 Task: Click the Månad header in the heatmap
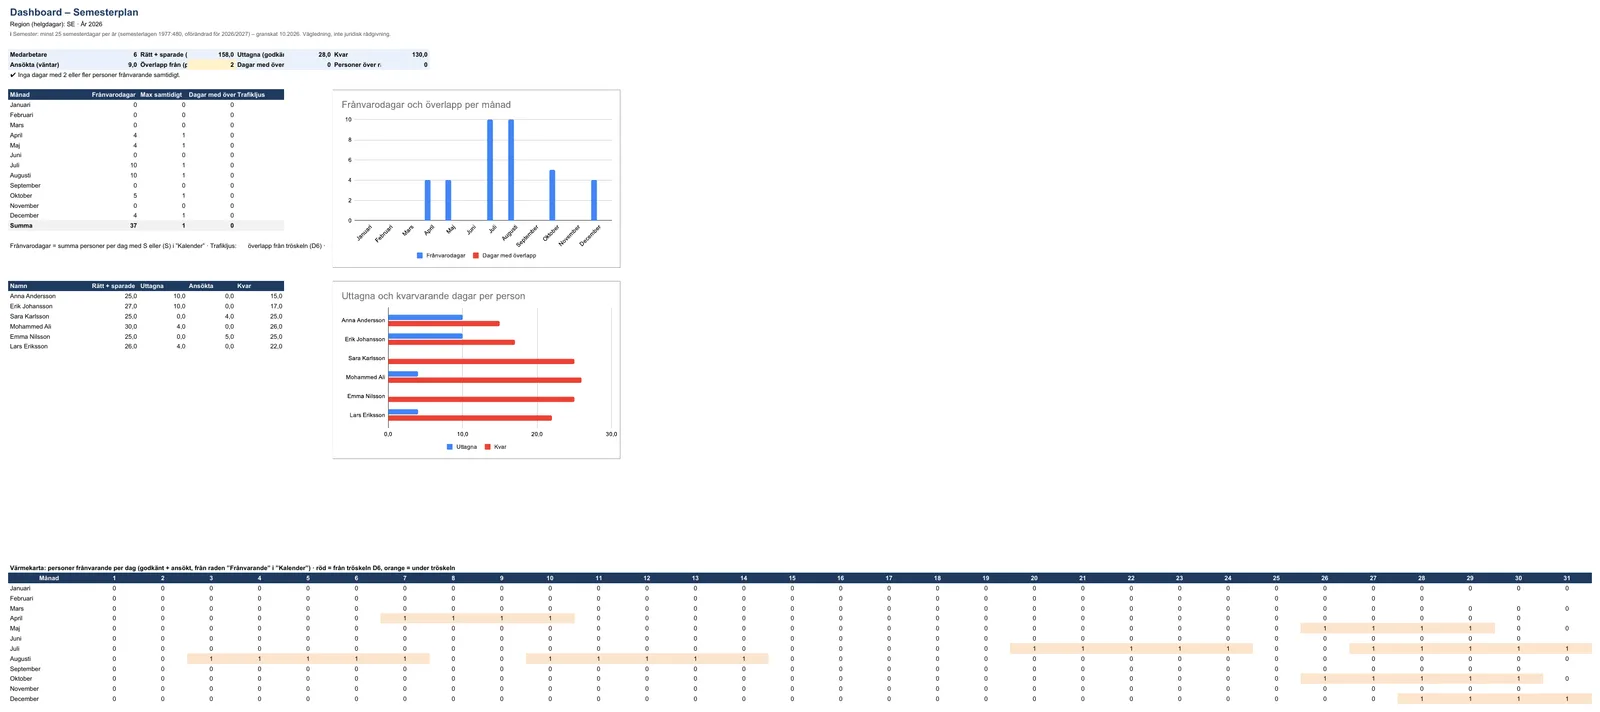click(49, 578)
